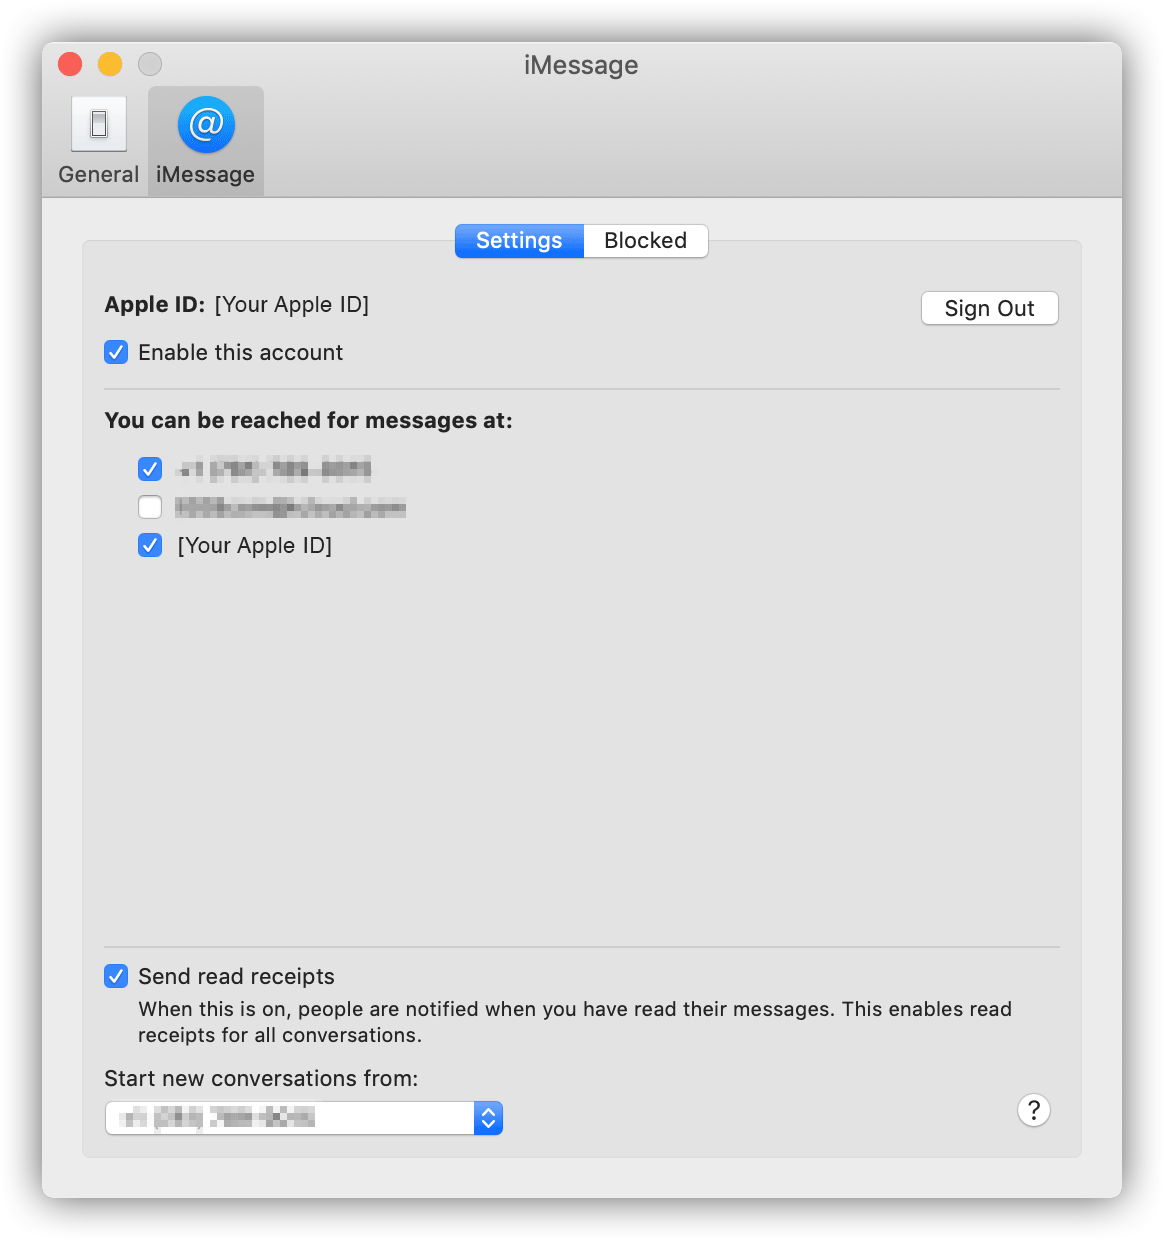Click the Sign Out button
The image size is (1164, 1240).
pyautogui.click(x=989, y=308)
